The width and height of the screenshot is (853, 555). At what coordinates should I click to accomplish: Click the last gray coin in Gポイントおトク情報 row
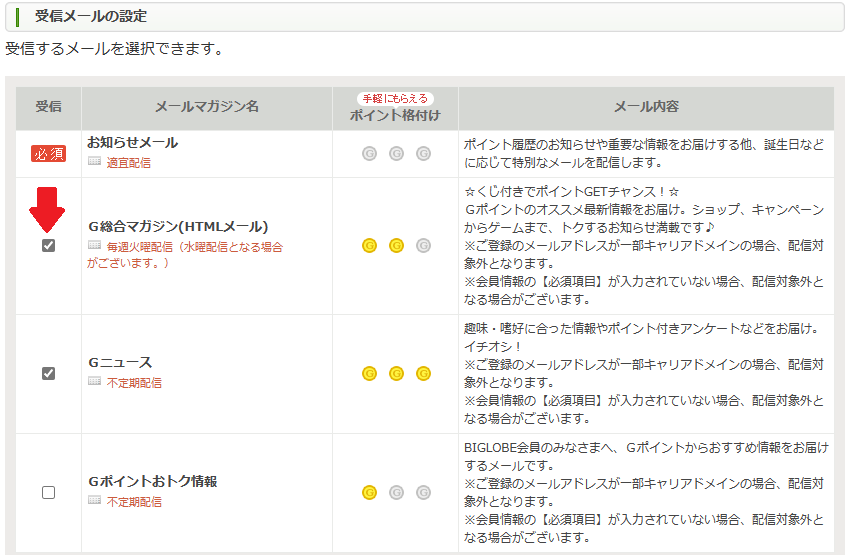(x=423, y=492)
